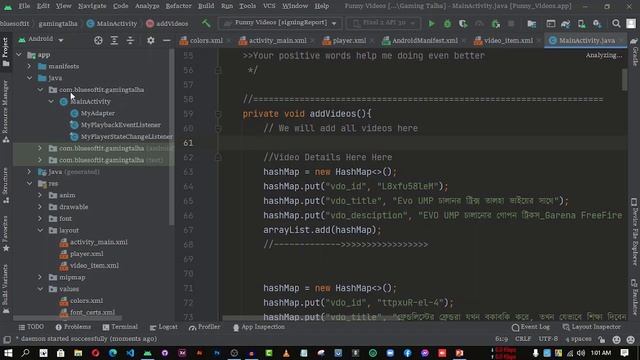This screenshot has height=360, width=640.
Task: Open the VCS menu
Action: 269,6
